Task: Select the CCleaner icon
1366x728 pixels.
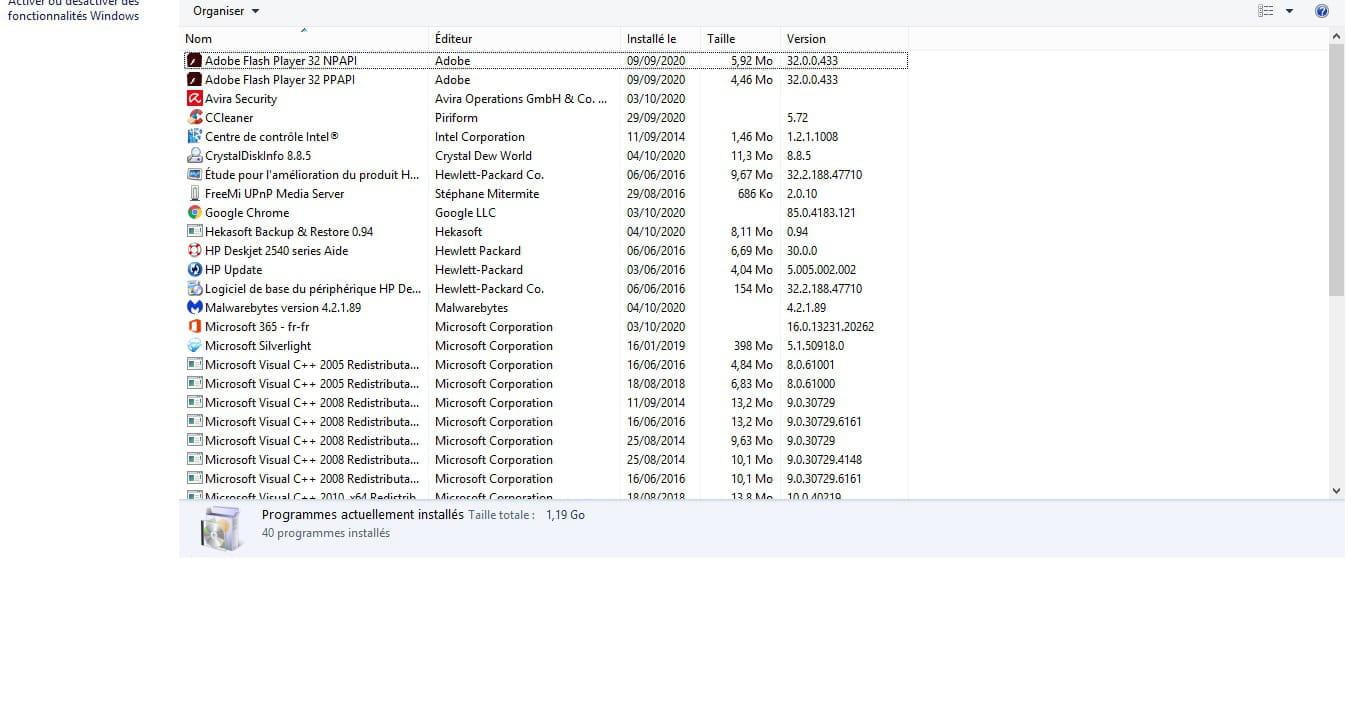Action: tap(195, 118)
